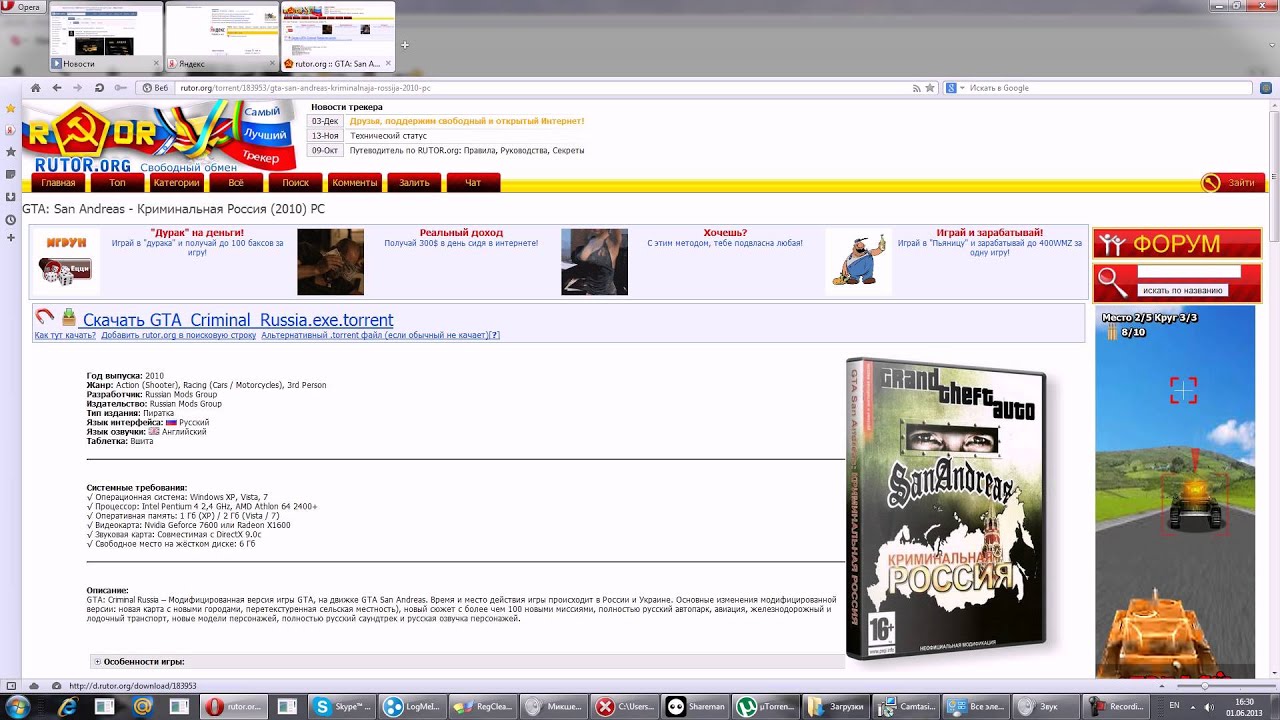Viewport: 1280px width, 720px height.
Task: Open the Главная site menu item
Action: [58, 183]
